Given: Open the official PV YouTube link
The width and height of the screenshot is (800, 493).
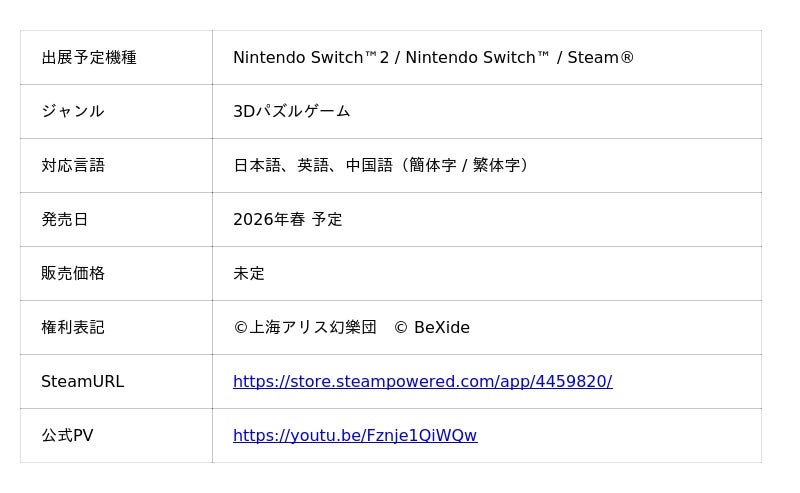Looking at the screenshot, I should pos(355,435).
